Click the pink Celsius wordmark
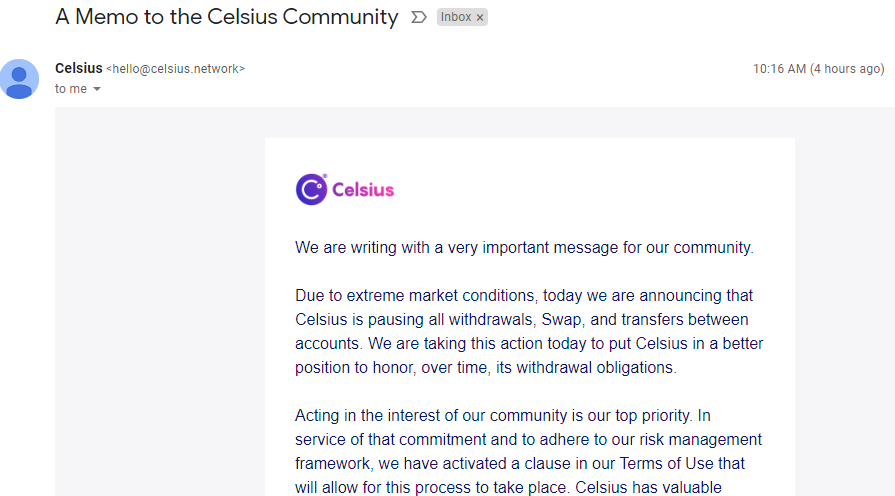This screenshot has height=496, width=895. pyautogui.click(x=363, y=190)
